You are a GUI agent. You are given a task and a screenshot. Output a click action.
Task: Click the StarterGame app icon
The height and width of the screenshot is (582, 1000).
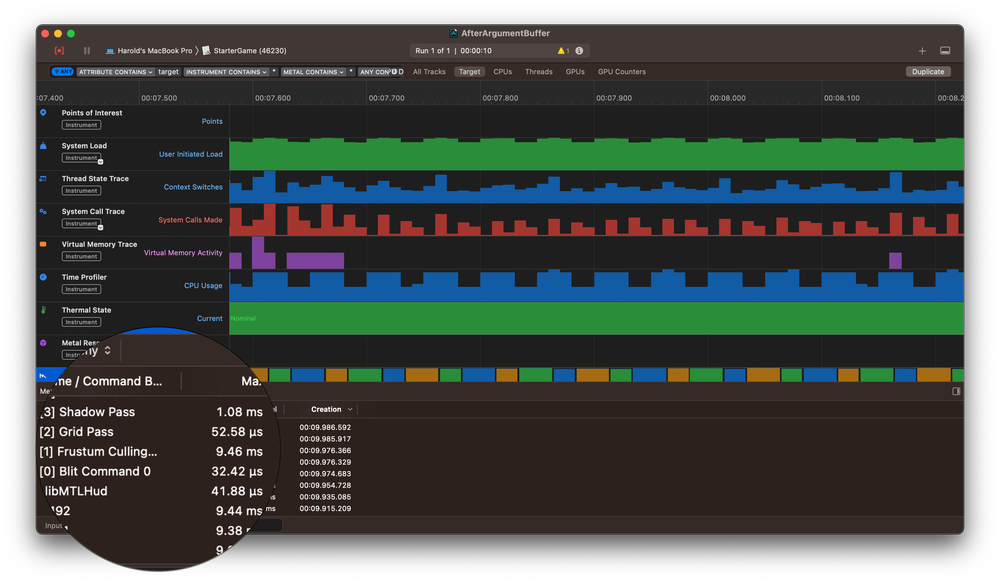pos(207,50)
